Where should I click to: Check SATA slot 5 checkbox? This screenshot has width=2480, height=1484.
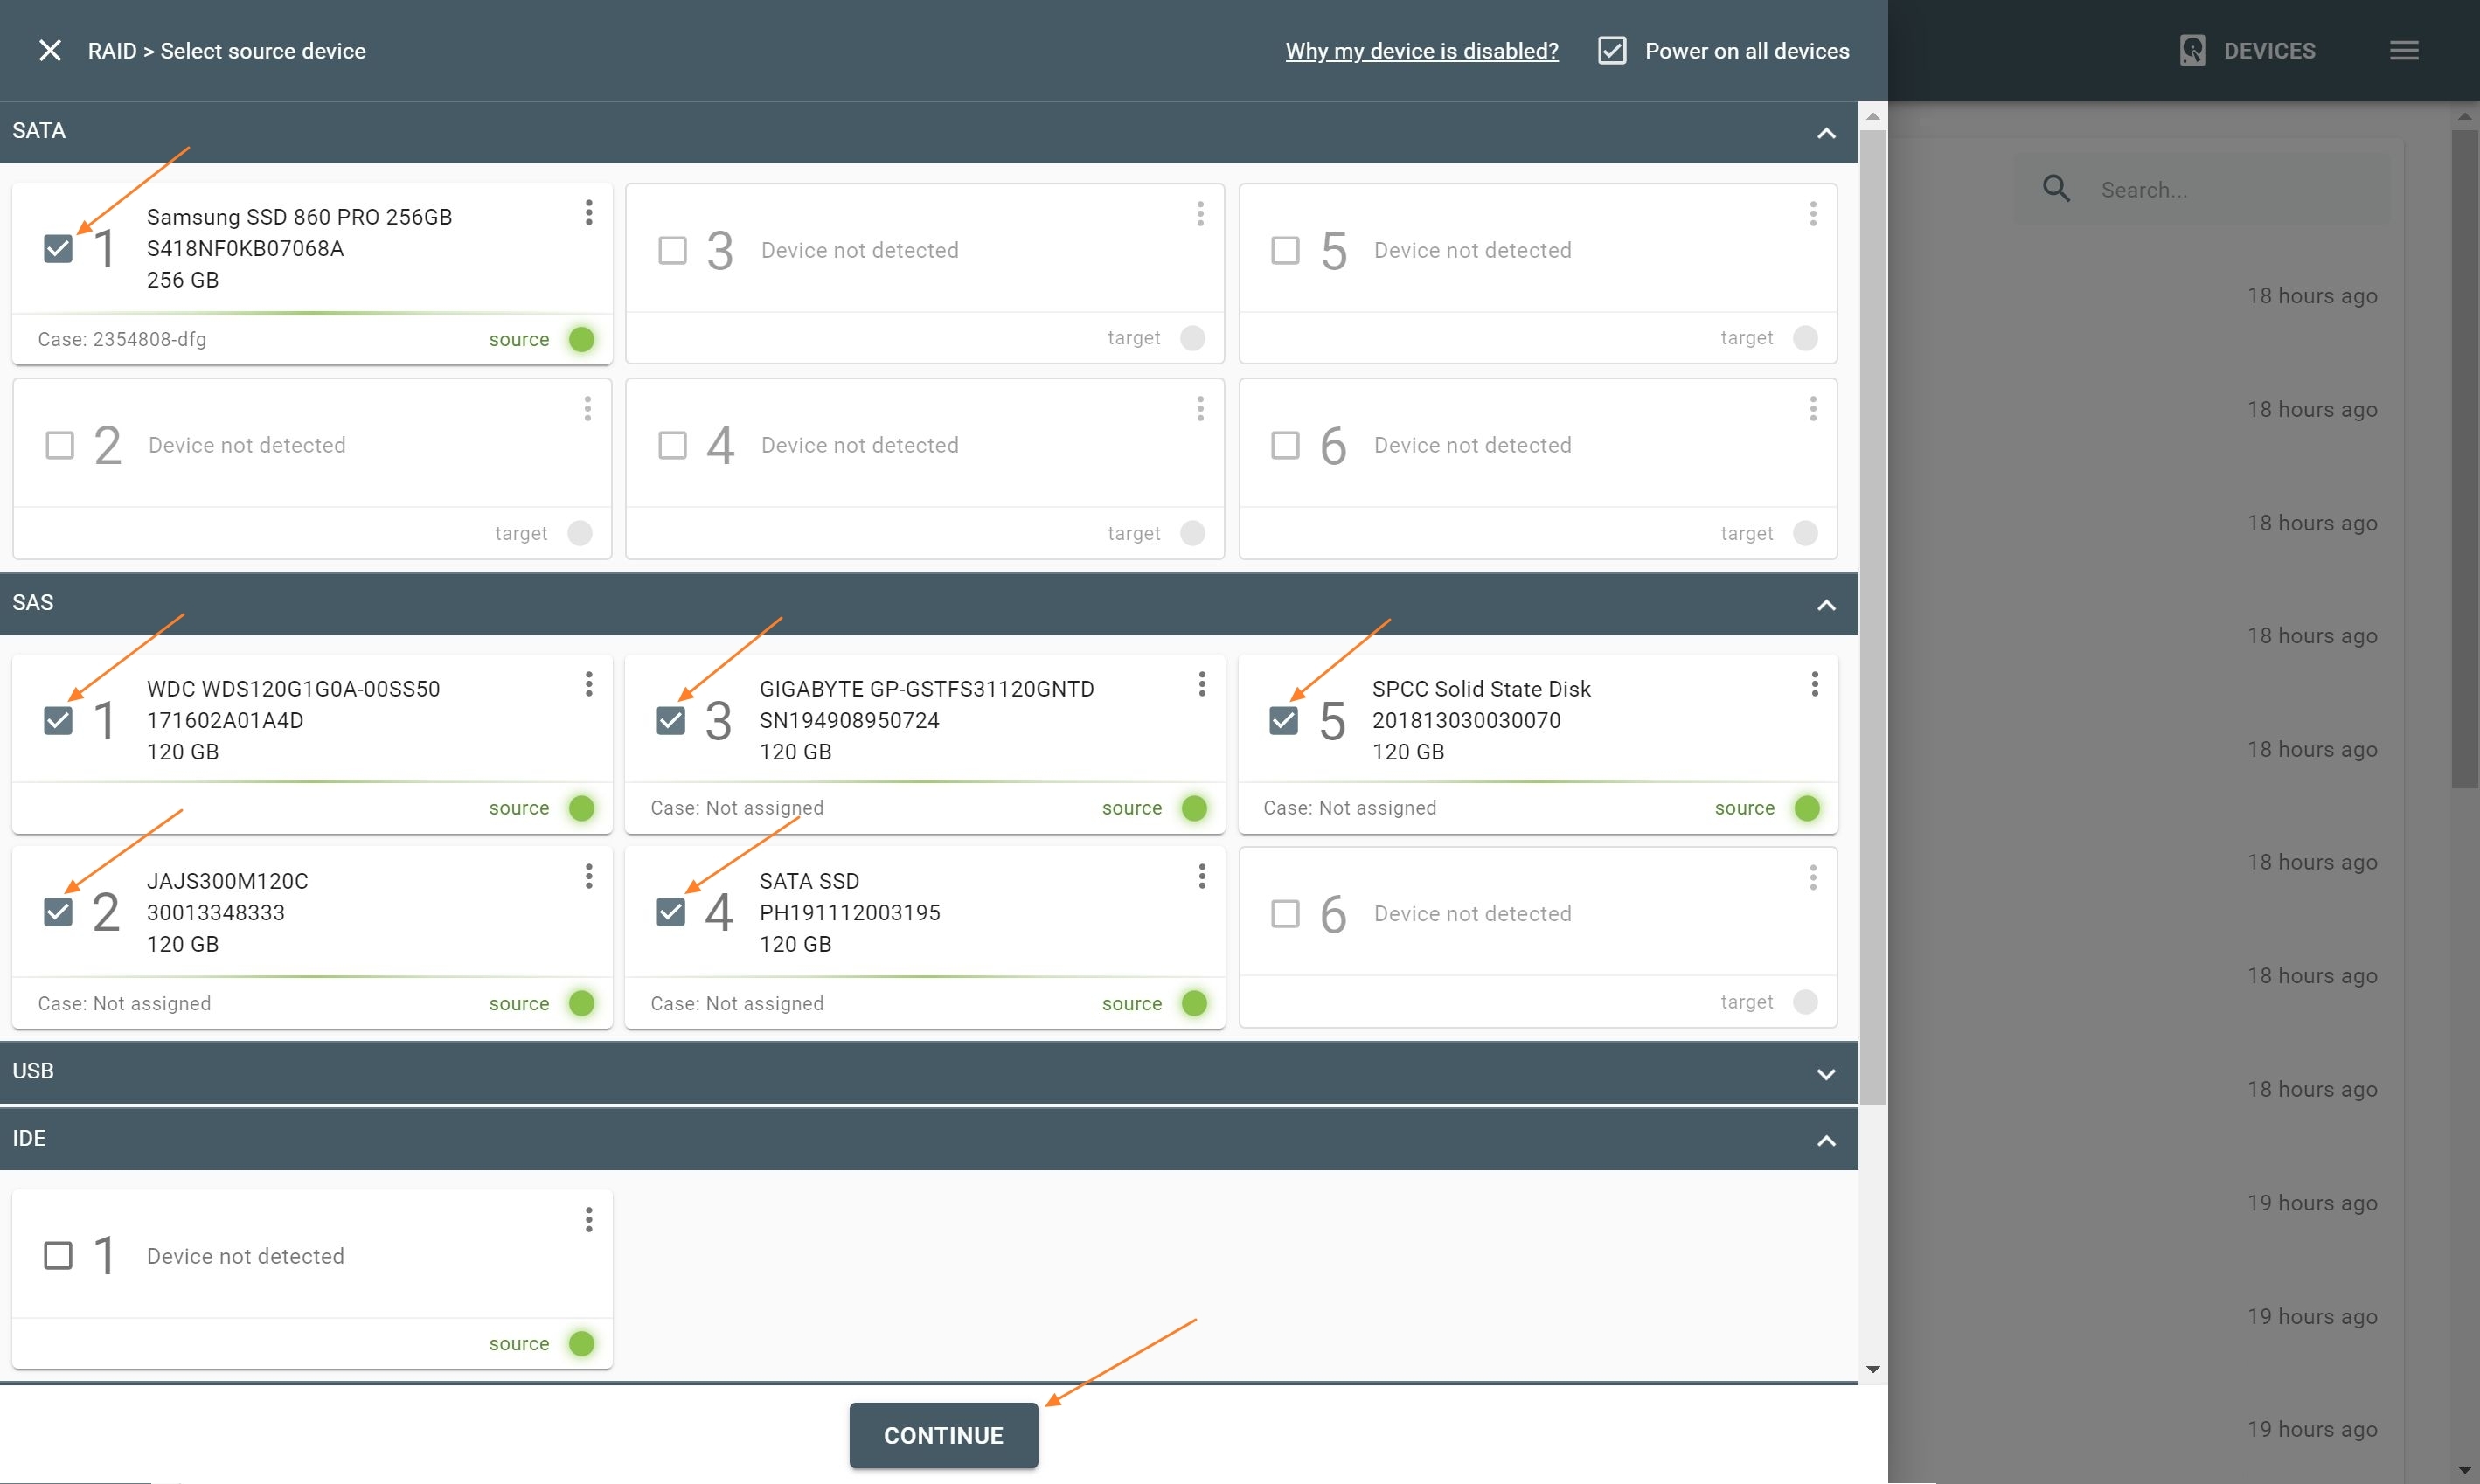pyautogui.click(x=1285, y=249)
